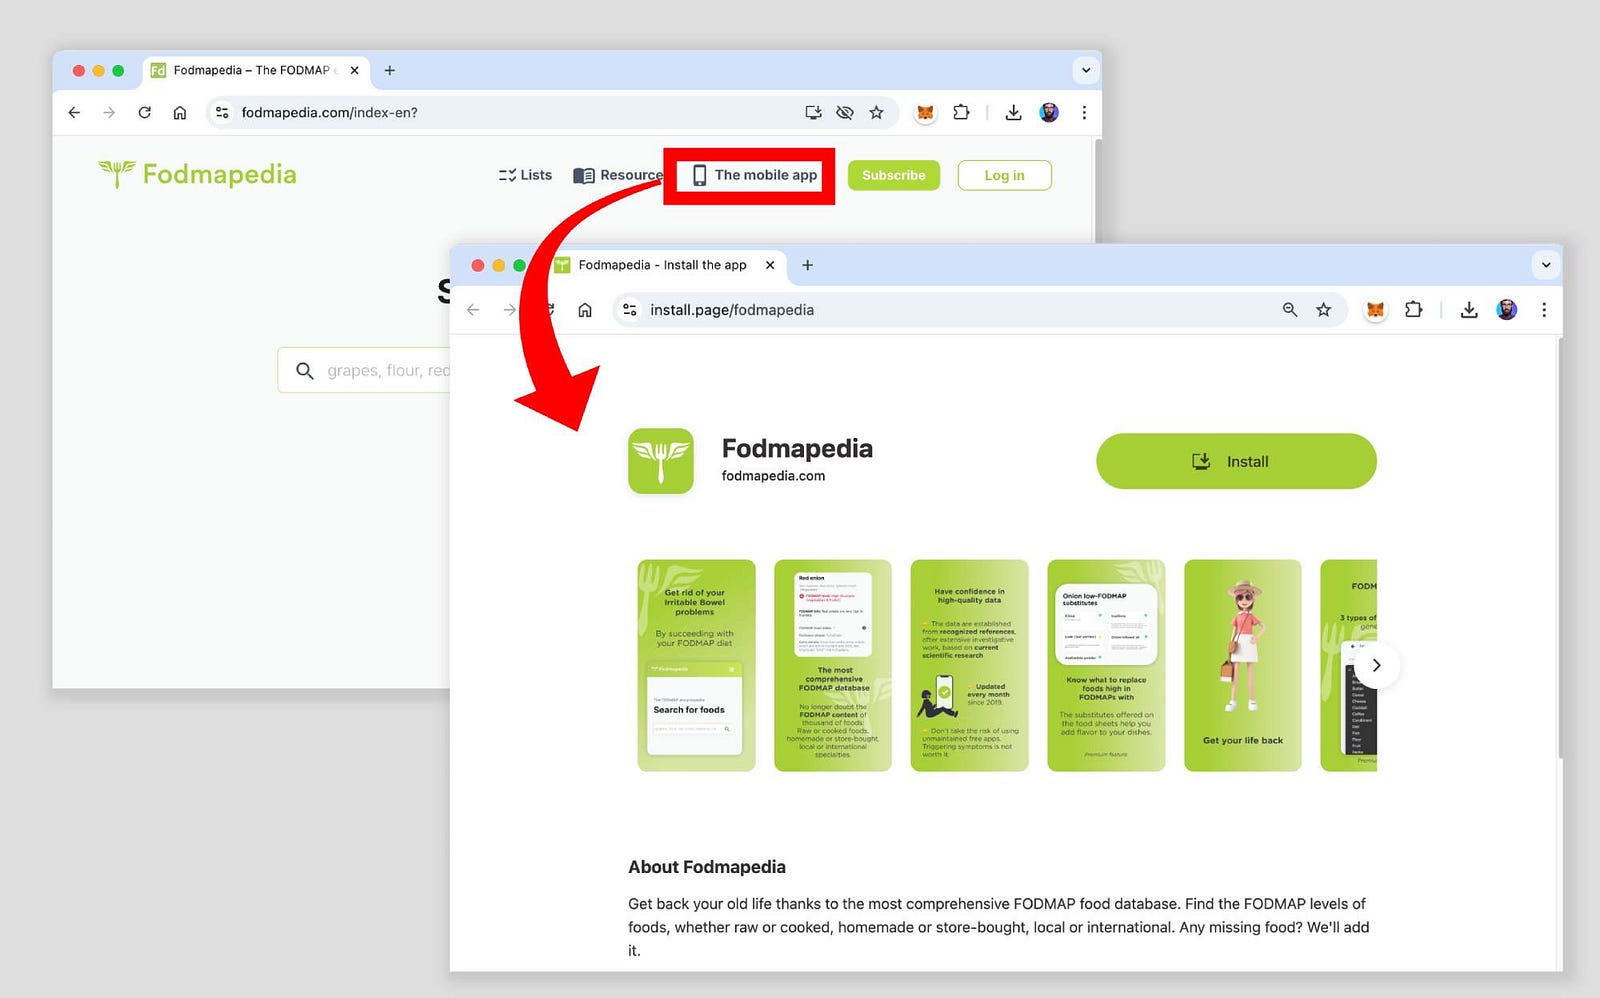Open 'Have confidence in high-quality data' screenshot
1600x998 pixels.
(x=969, y=665)
